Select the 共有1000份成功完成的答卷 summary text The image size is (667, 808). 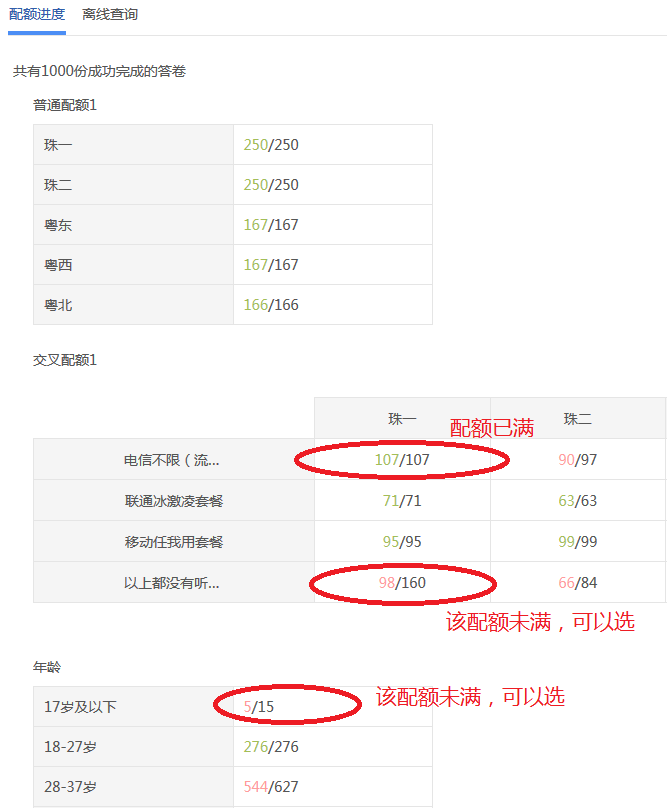click(x=99, y=71)
